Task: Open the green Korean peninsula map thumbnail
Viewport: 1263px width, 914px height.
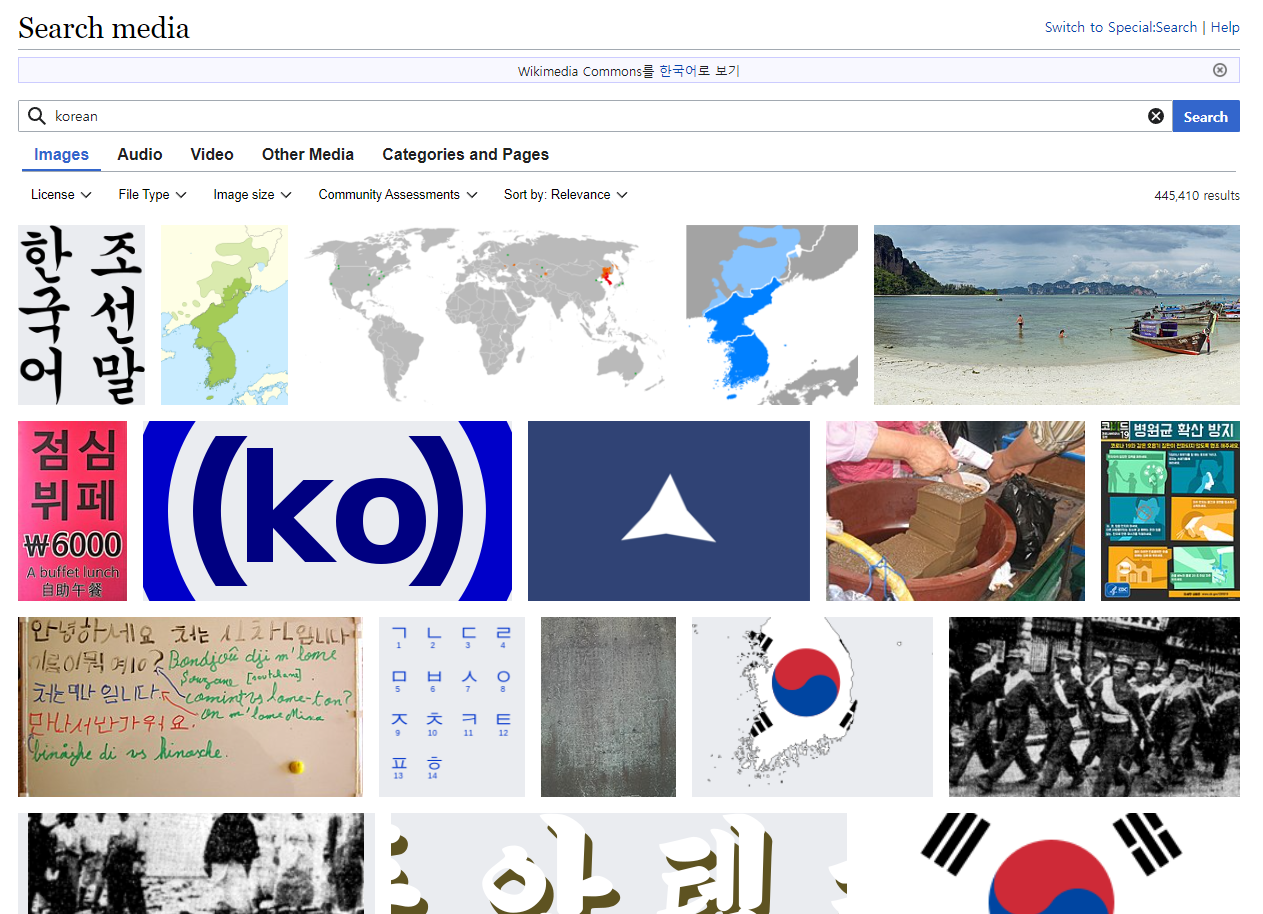Action: pos(224,315)
